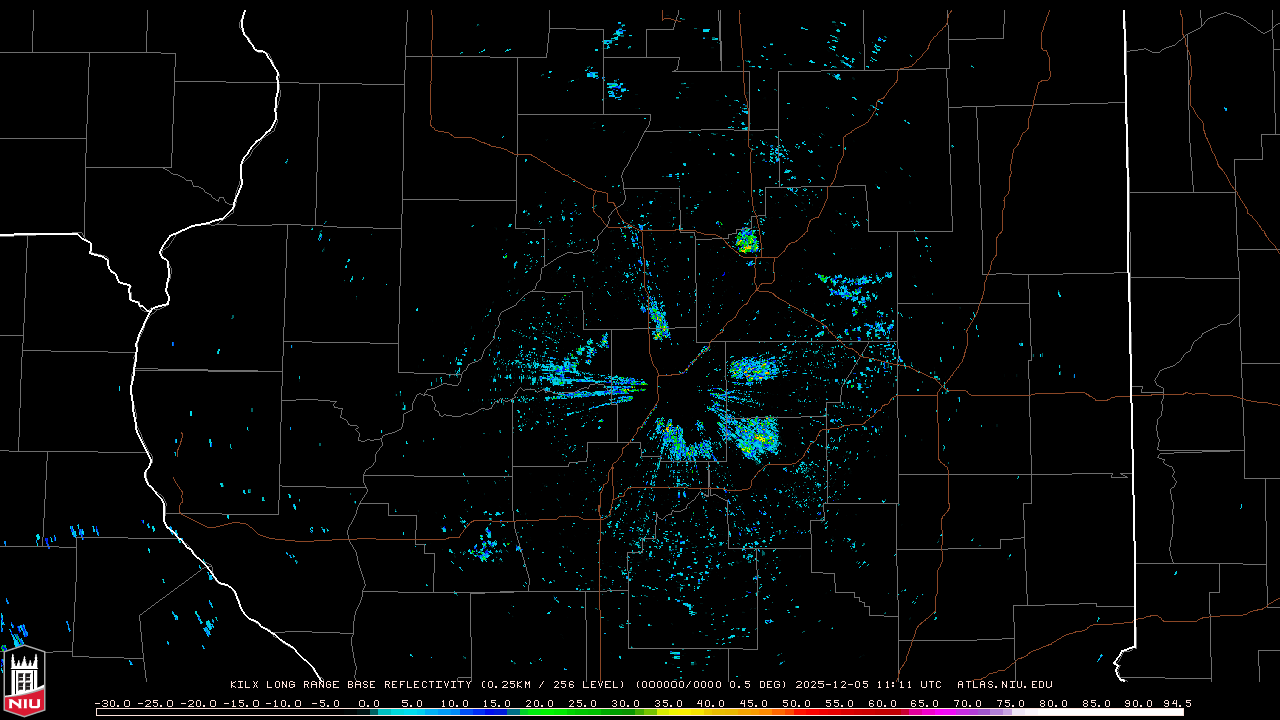Click the 45.0 dBZ scale label
The image size is (1280, 720).
[753, 704]
